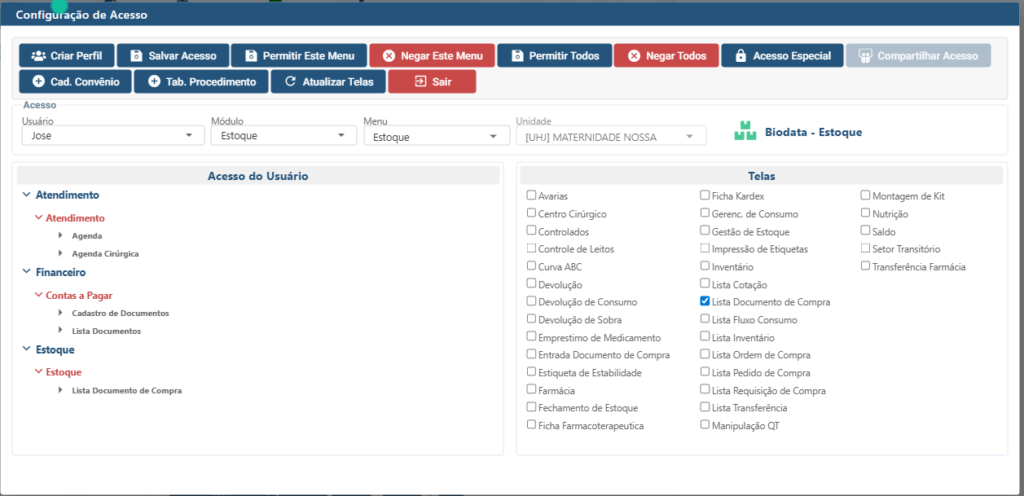The width and height of the screenshot is (1024, 496).
Task: Click the padlock icon on Acesso Especial
Action: pyautogui.click(x=740, y=56)
